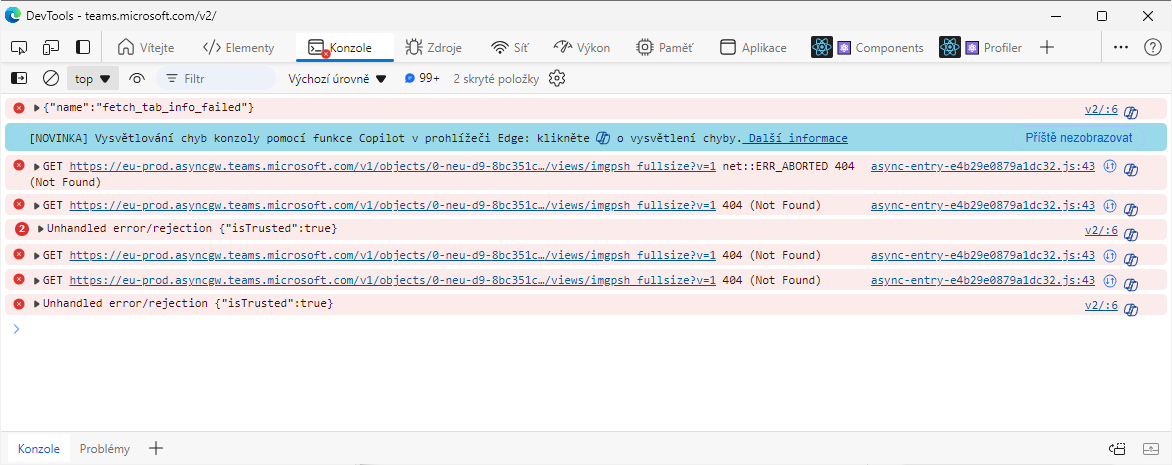Viewport: 1172px width, 465px height.
Task: Toggle the console sidebar panel icon
Action: pos(19,78)
